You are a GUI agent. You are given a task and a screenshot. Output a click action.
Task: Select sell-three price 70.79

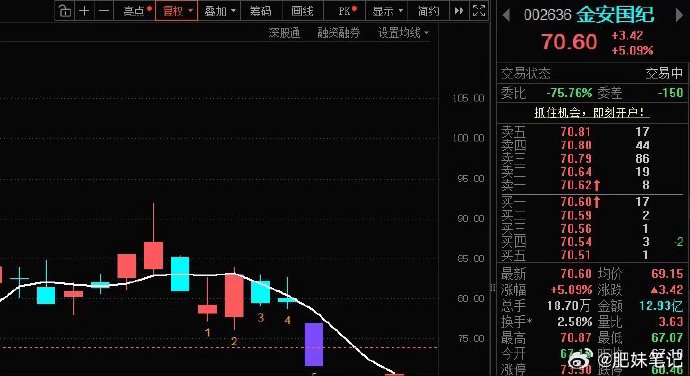click(576, 159)
